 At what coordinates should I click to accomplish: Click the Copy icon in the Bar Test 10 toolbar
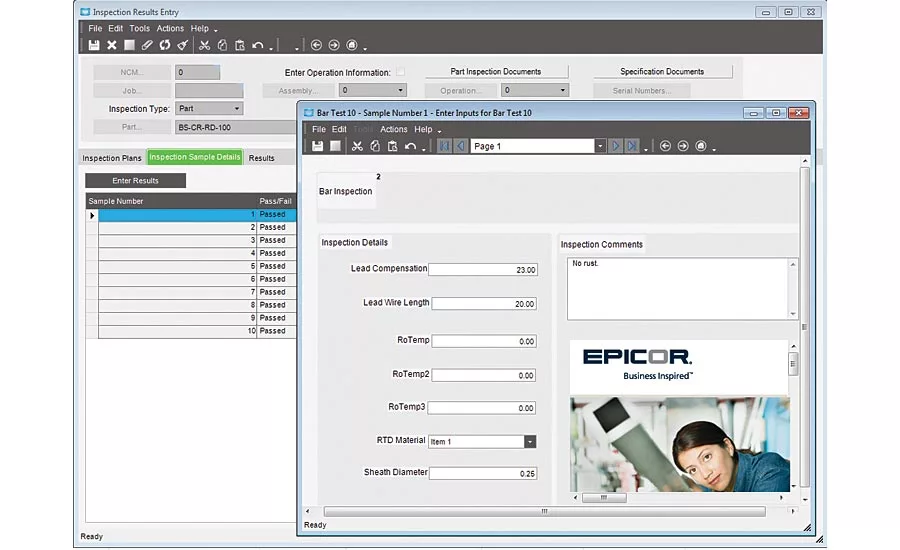click(x=375, y=146)
